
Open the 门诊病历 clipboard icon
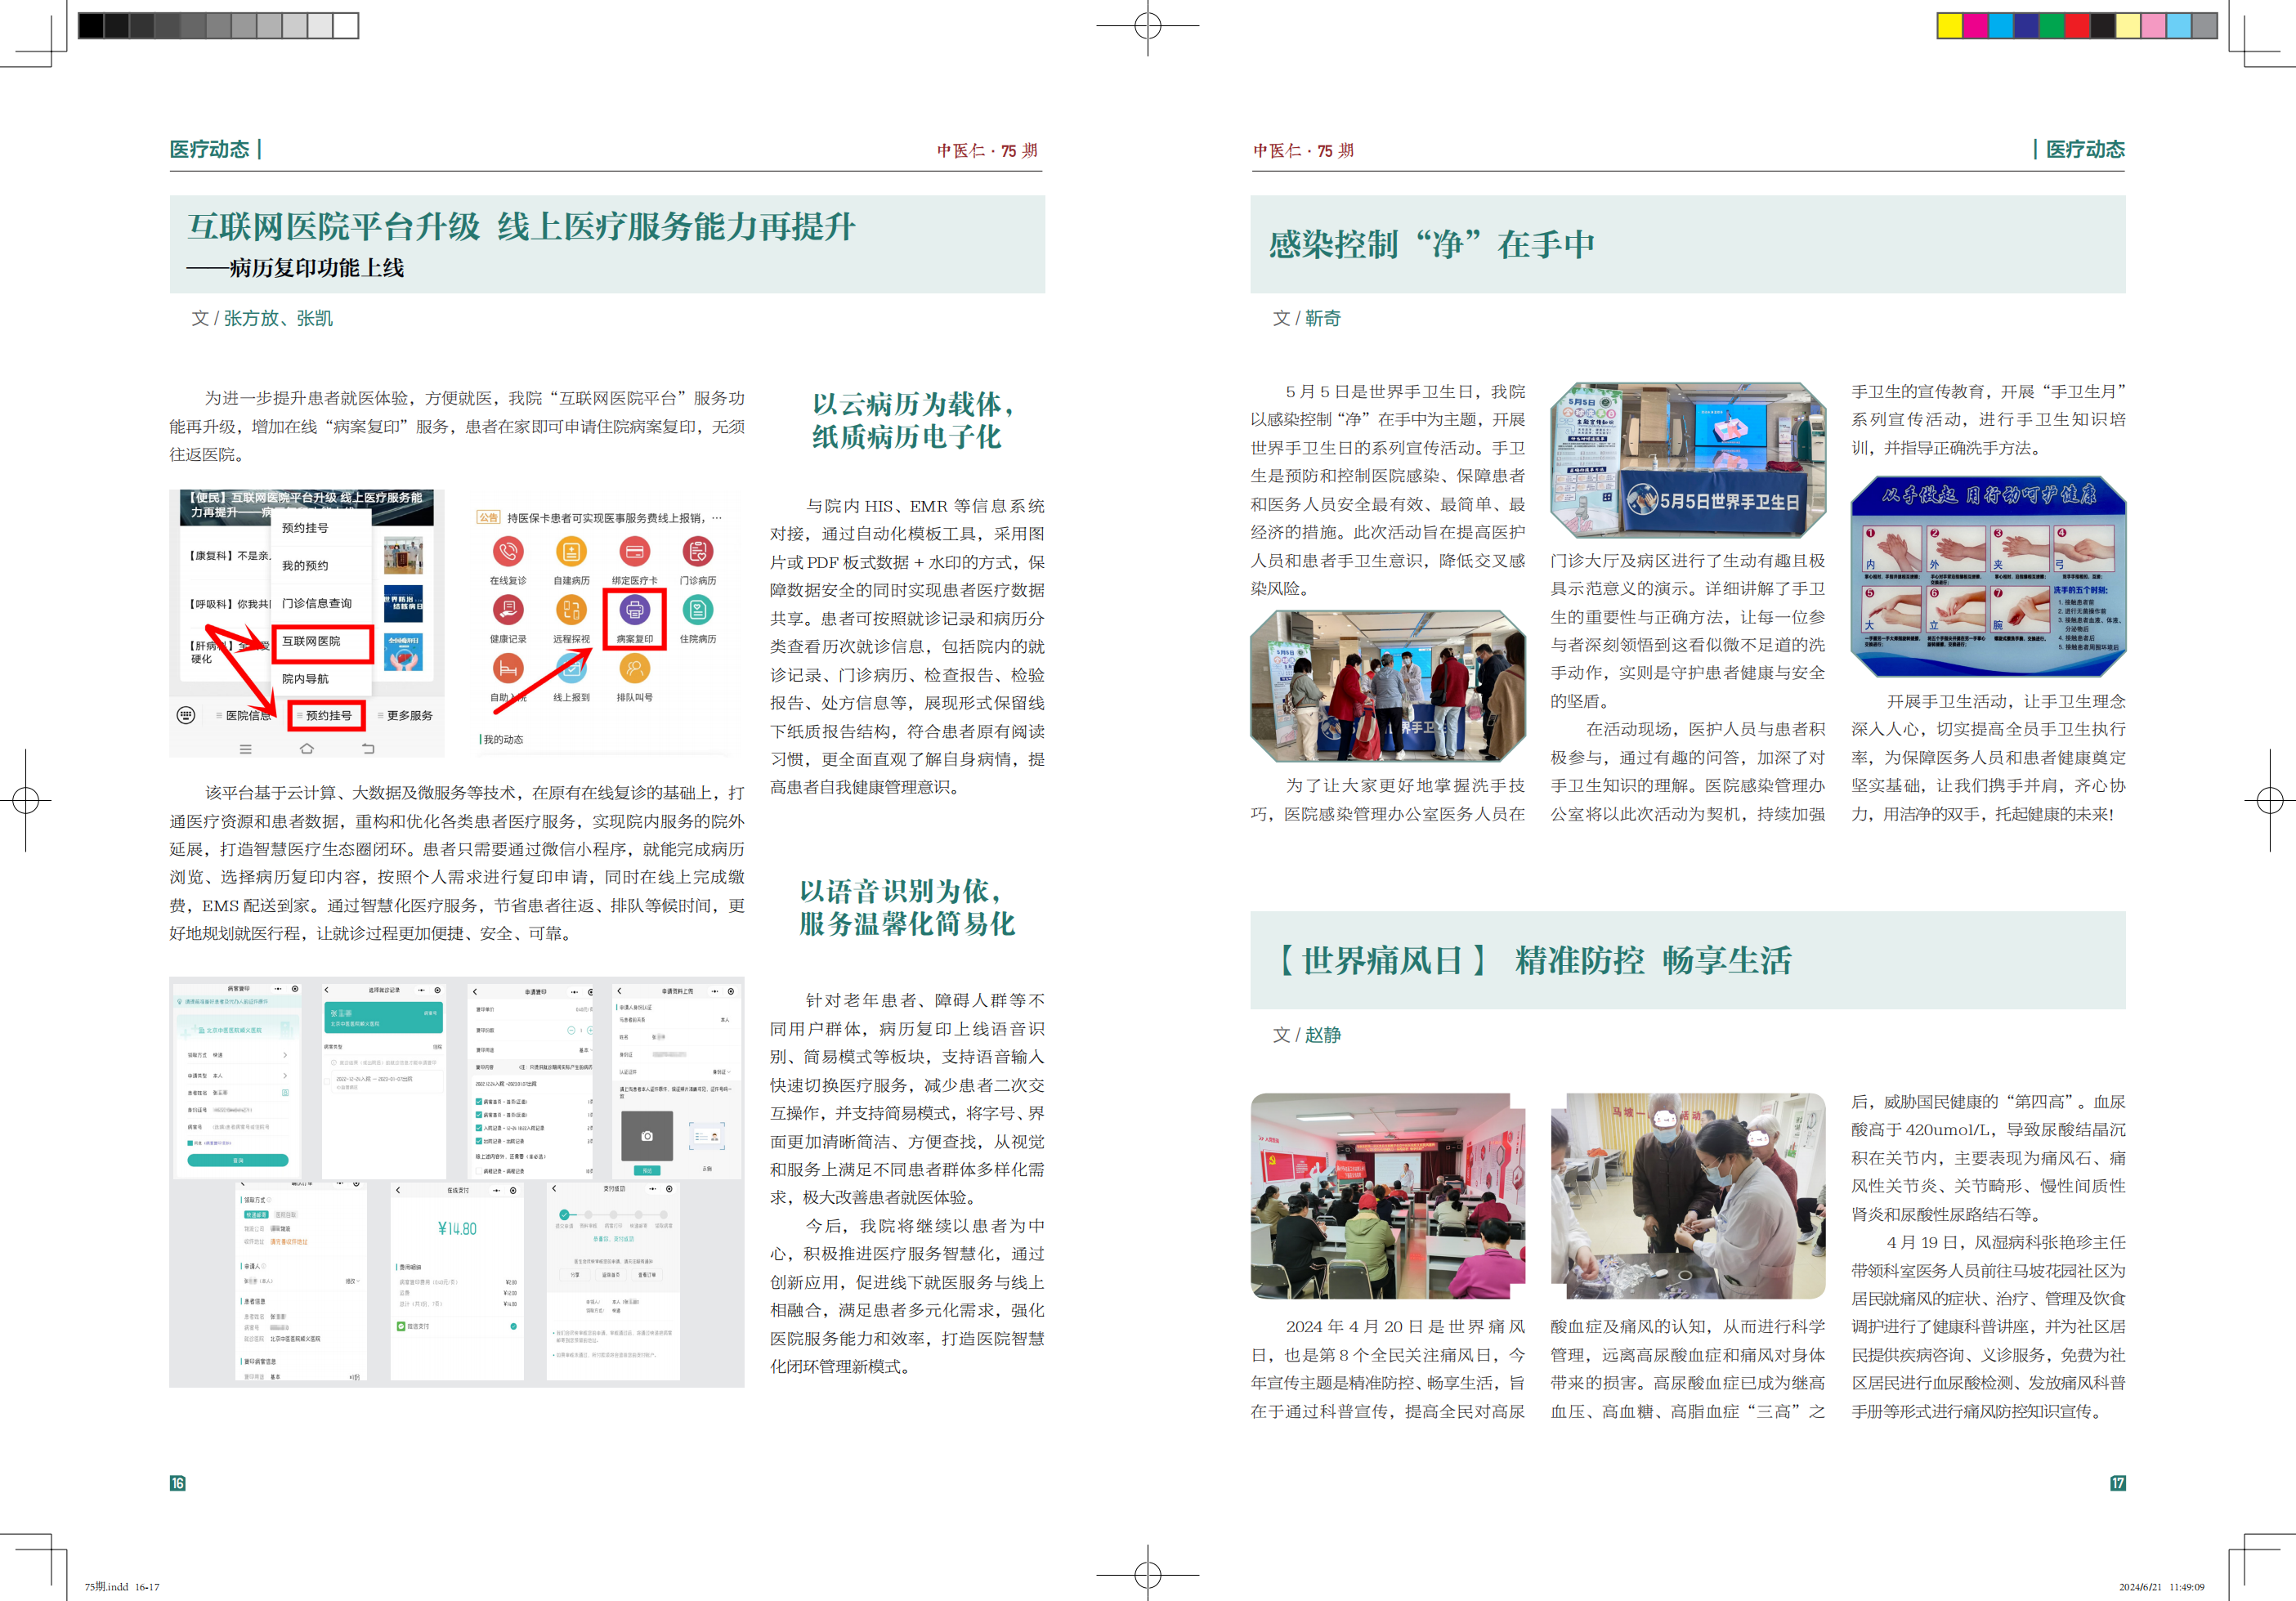(x=697, y=551)
